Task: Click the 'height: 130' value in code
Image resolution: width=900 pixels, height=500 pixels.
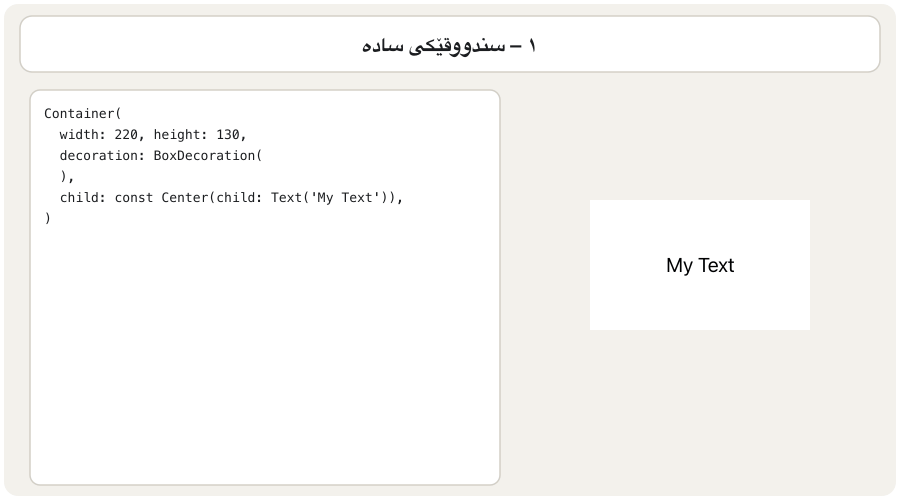Action: tap(196, 134)
